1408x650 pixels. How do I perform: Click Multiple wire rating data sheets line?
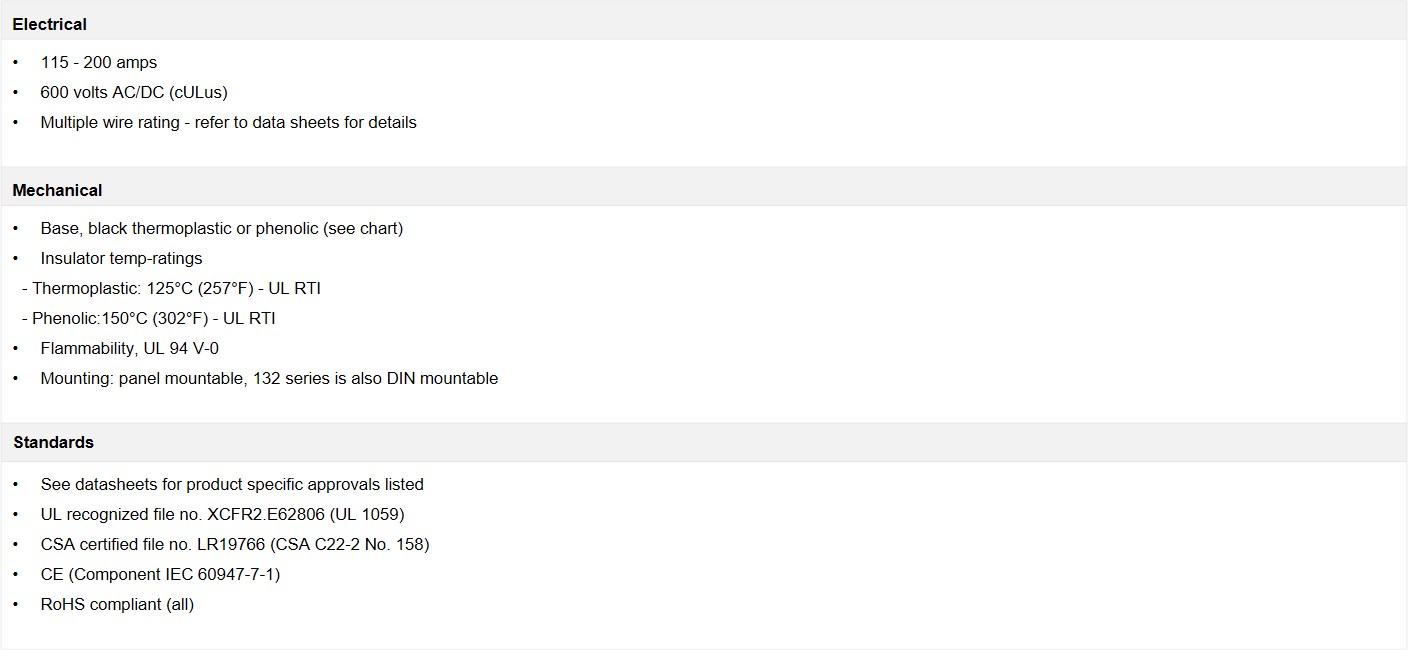tap(229, 122)
